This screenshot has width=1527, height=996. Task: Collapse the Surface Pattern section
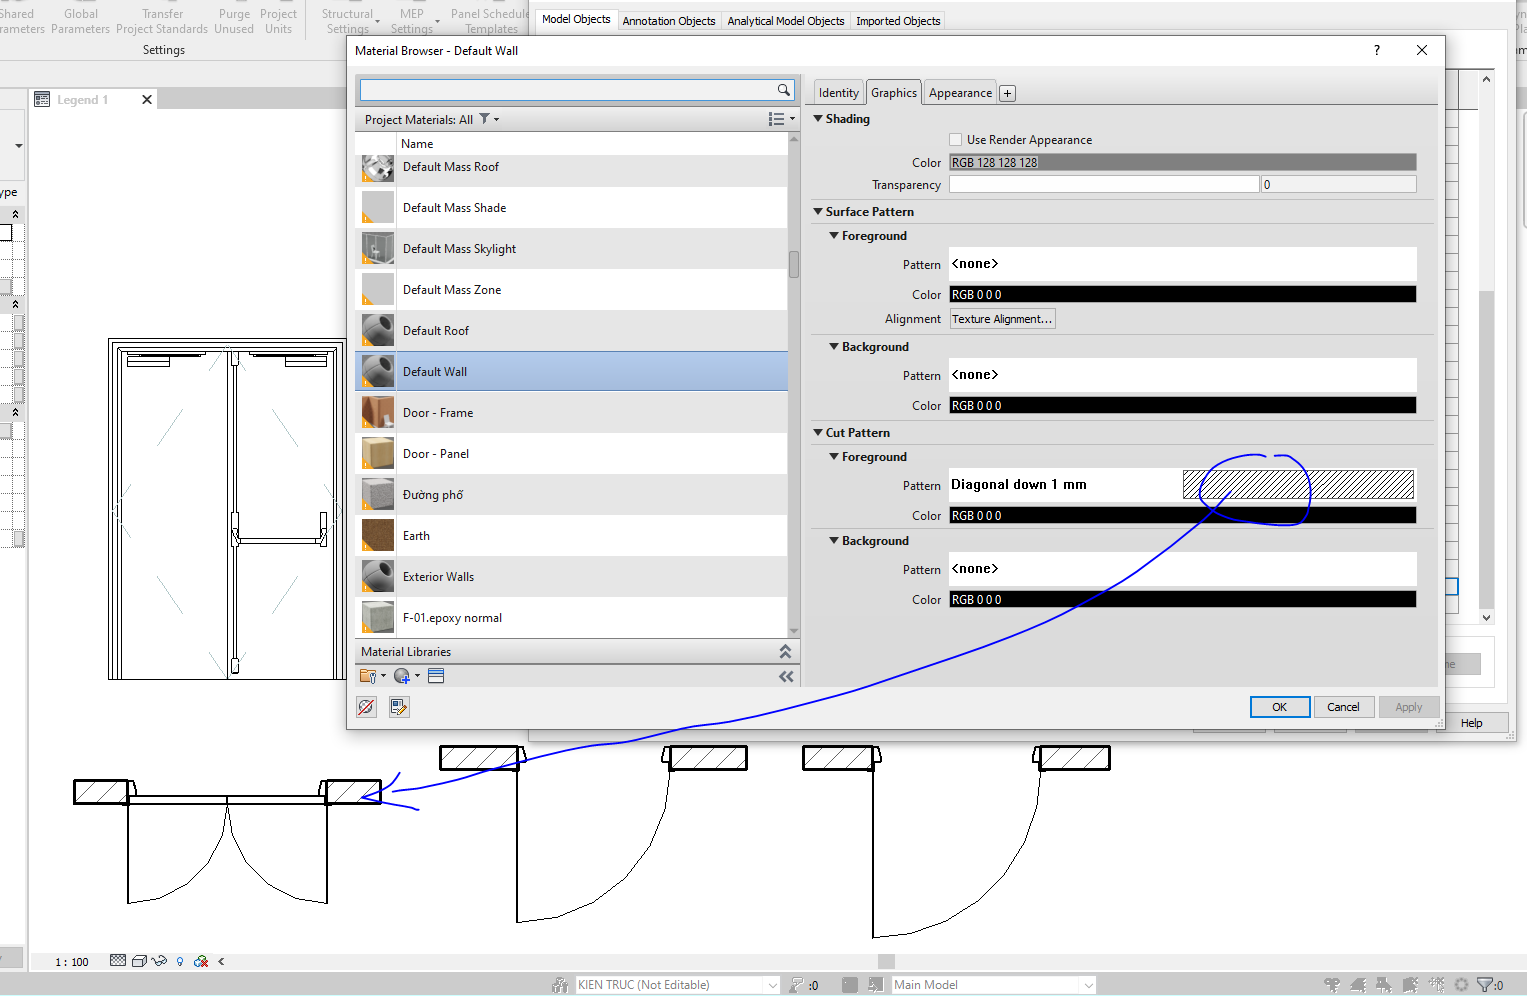coord(818,211)
